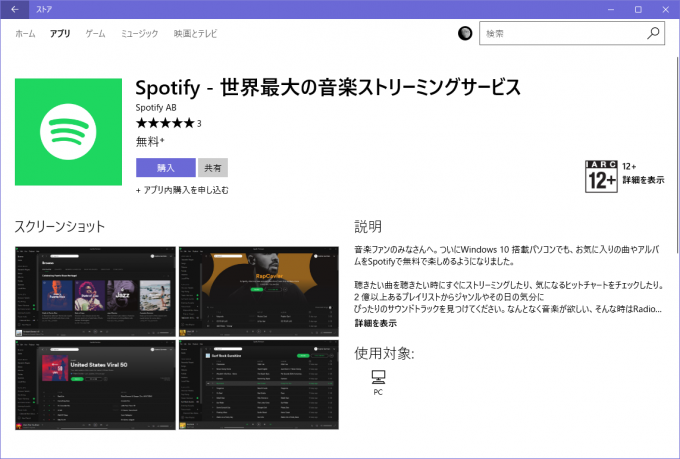Select the アプリ tab
680x459 pixels.
tap(60, 33)
